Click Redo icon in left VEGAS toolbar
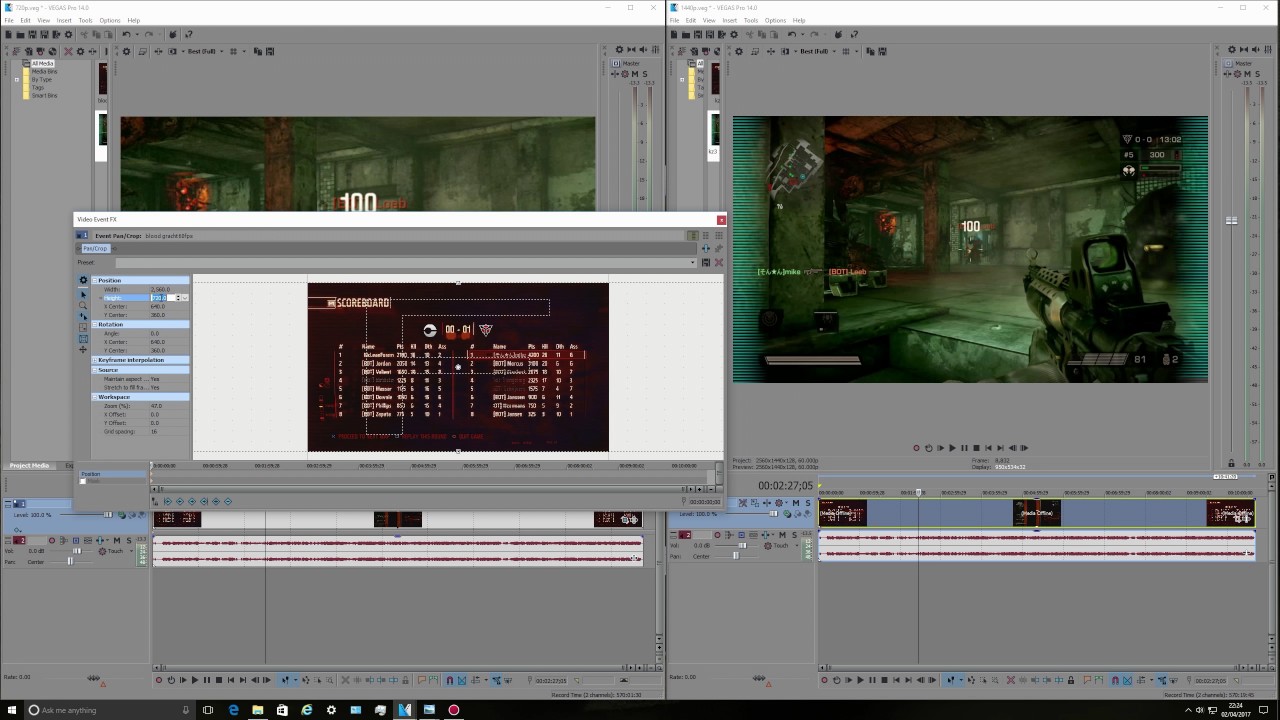This screenshot has height=720, width=1280. (149, 35)
